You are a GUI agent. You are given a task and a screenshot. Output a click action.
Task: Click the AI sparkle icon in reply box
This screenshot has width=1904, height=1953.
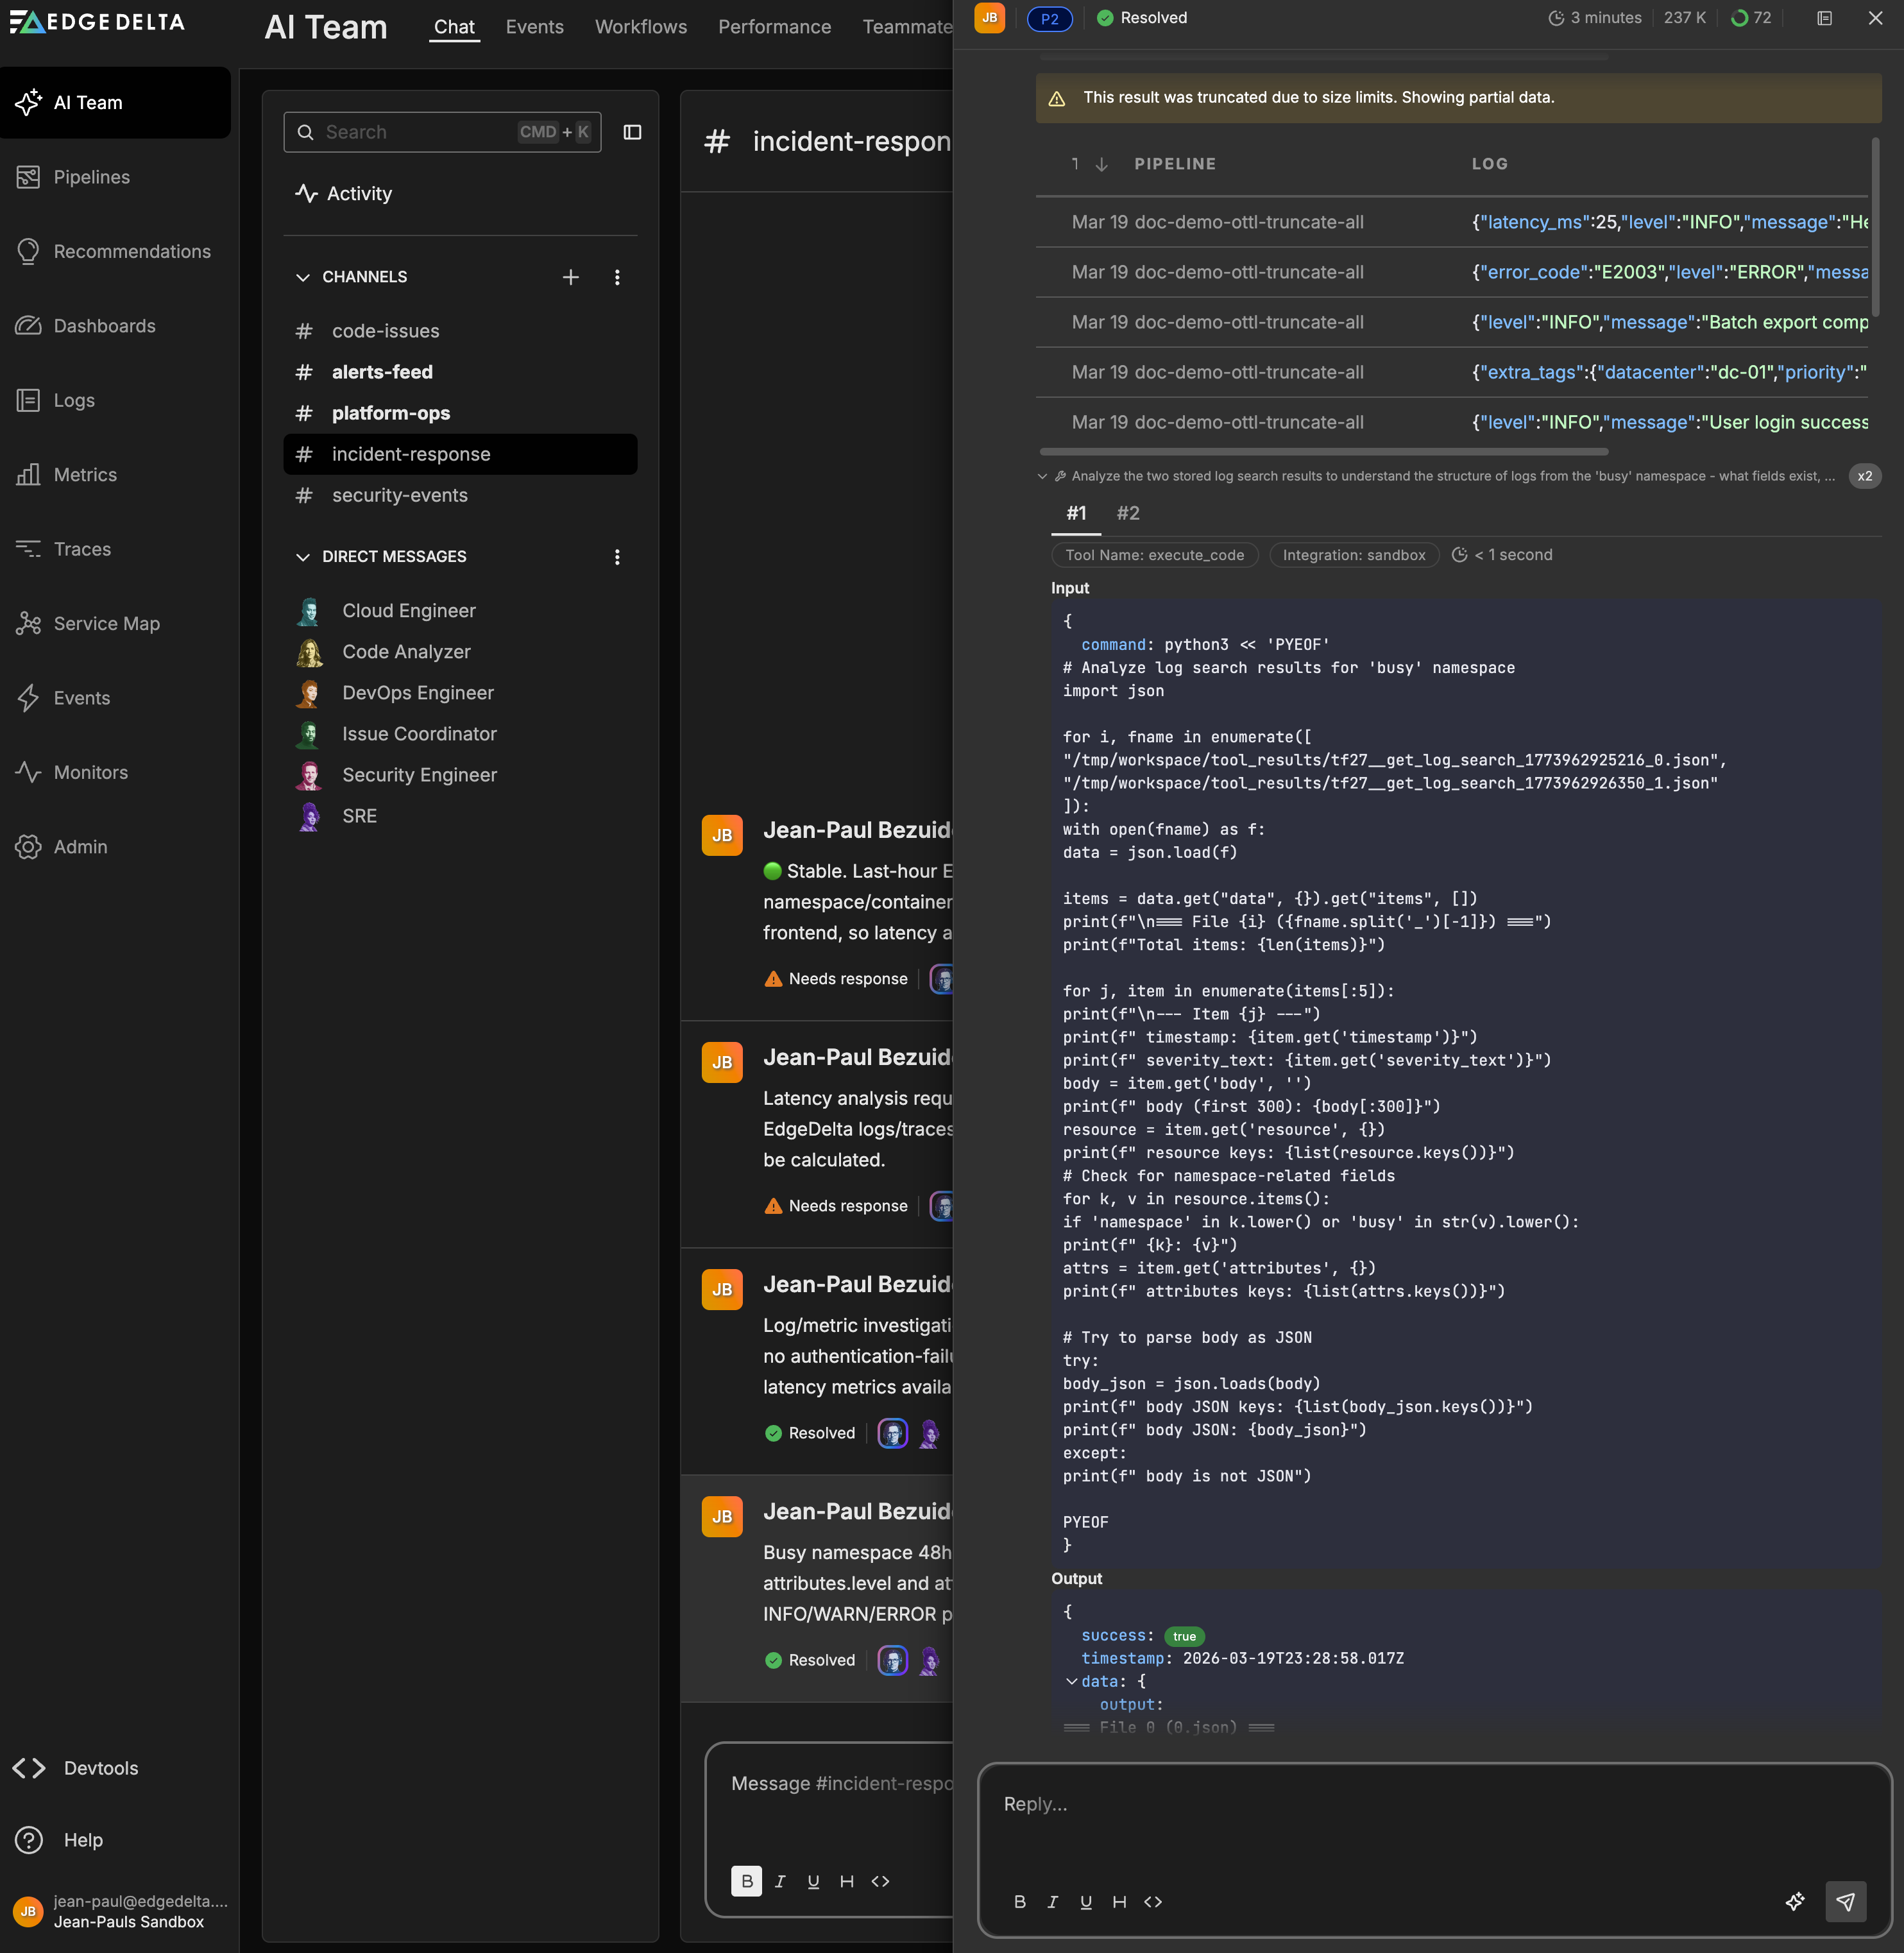tap(1794, 1902)
